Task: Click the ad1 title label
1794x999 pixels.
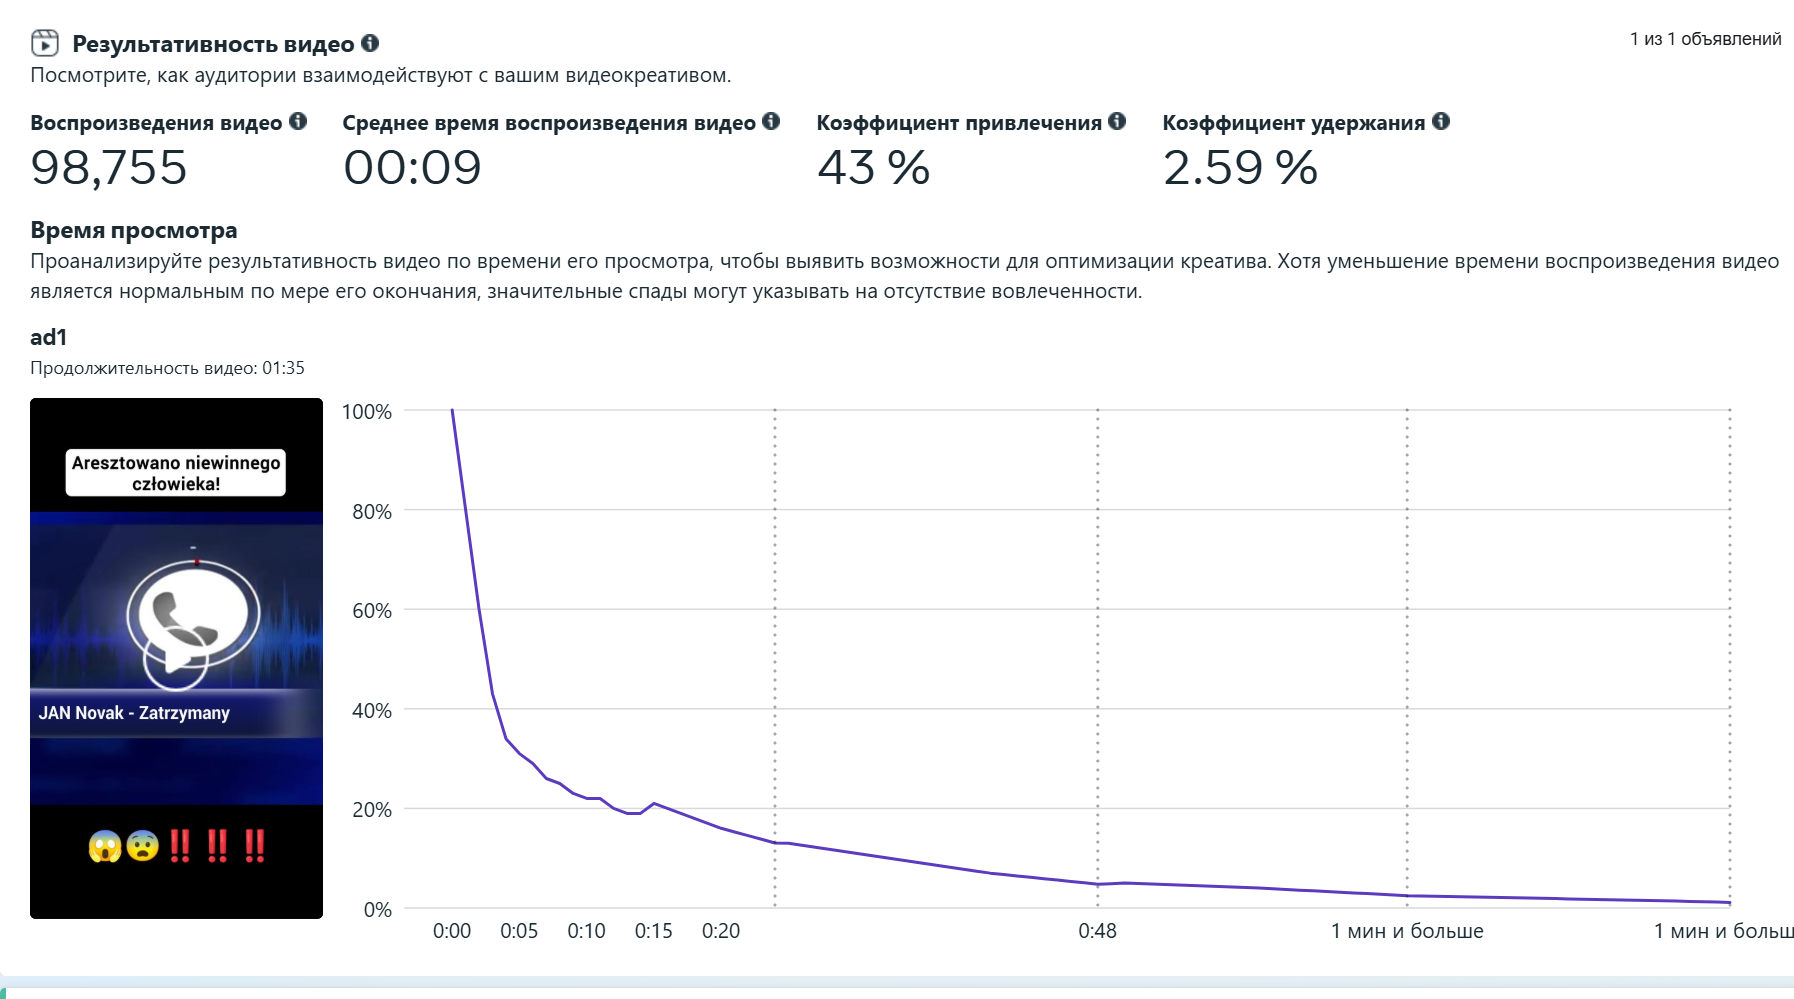Action: pyautogui.click(x=48, y=337)
